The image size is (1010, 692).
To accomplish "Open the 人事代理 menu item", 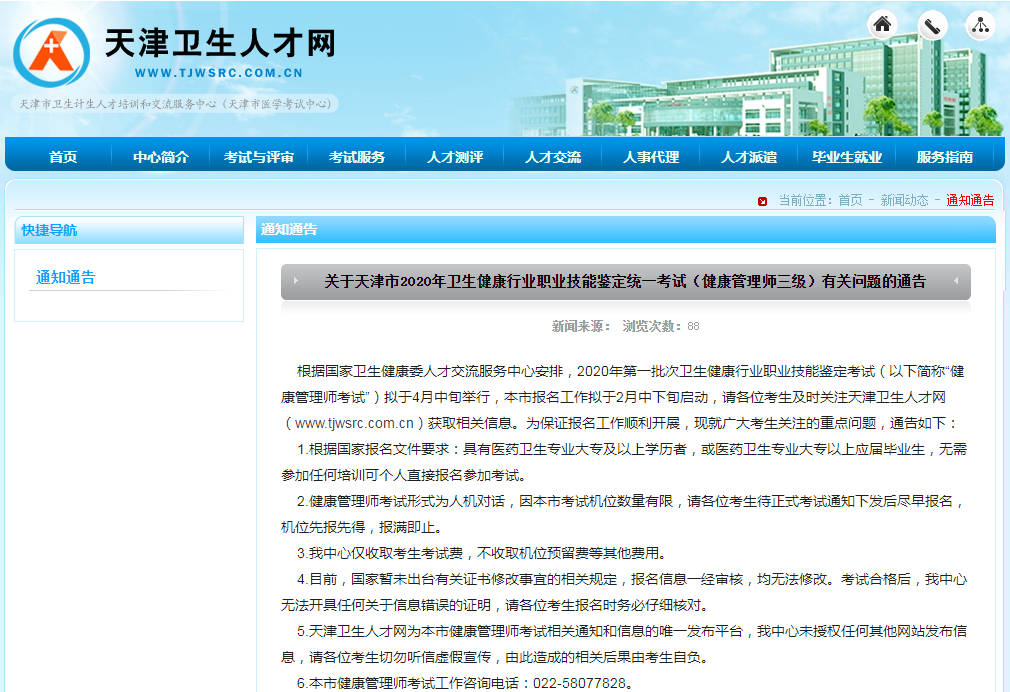I will (651, 157).
